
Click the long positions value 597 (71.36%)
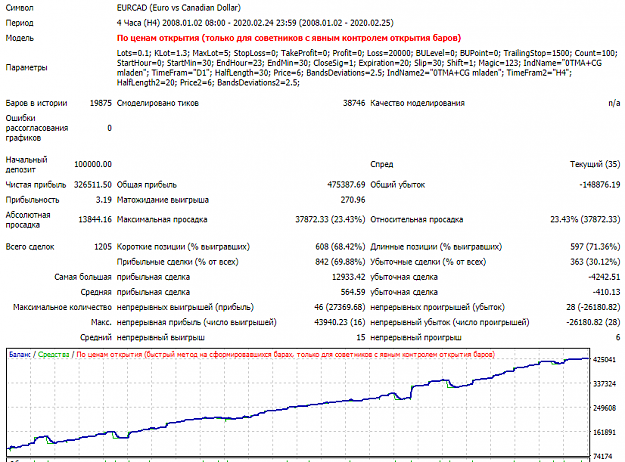coord(595,247)
